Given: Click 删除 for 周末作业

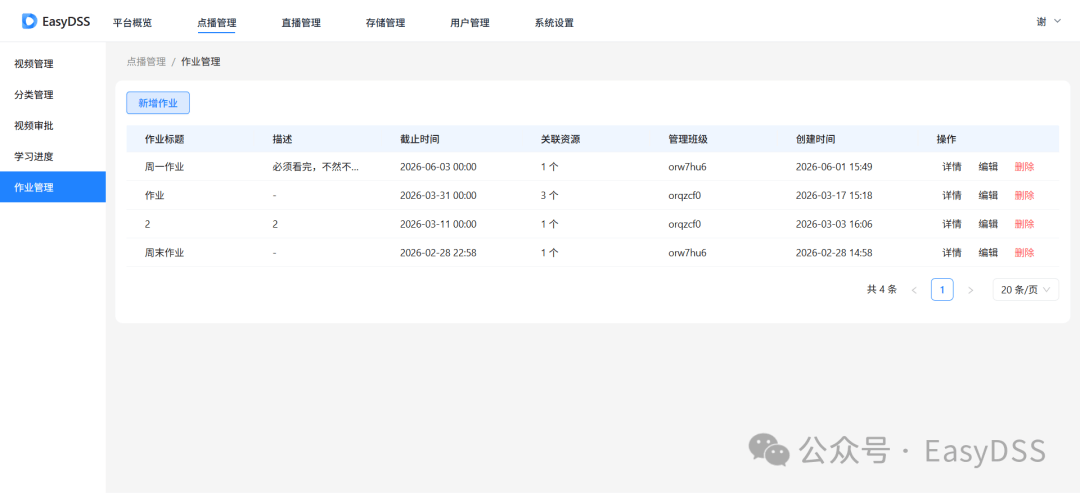Looking at the screenshot, I should (x=1024, y=253).
